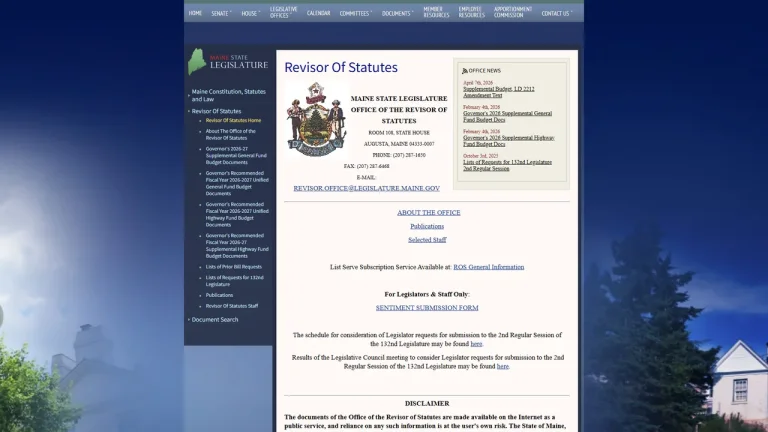Go to Member Resources
The width and height of the screenshot is (768, 432).
point(436,12)
